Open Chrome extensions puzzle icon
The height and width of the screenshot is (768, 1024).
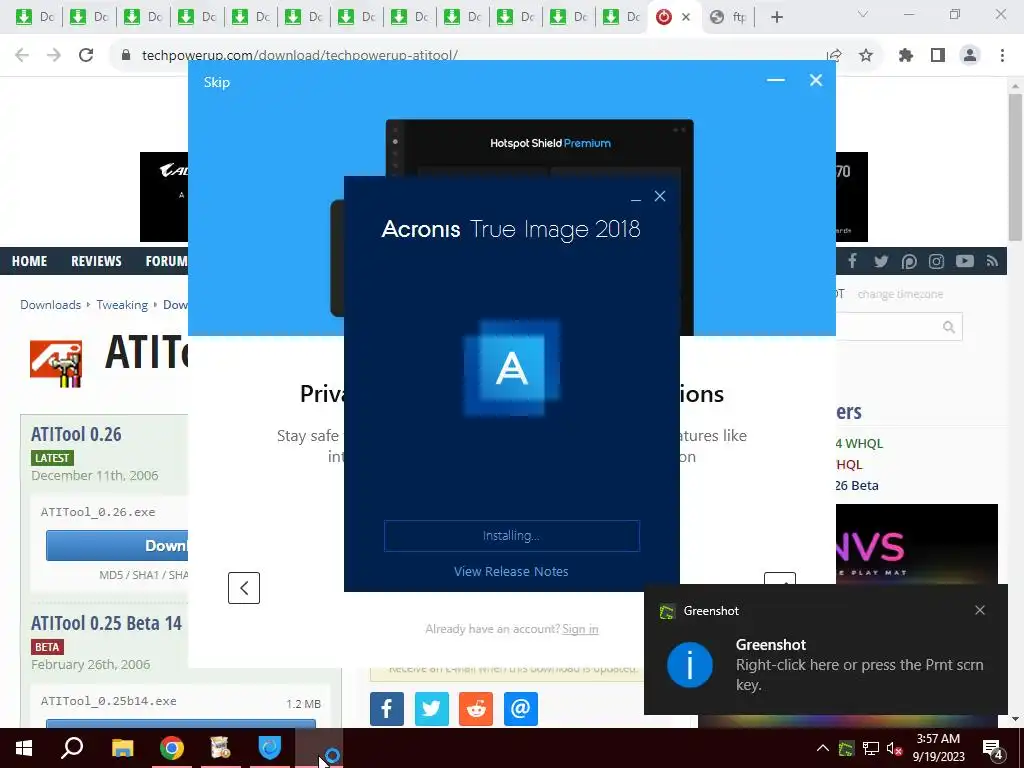tap(906, 55)
